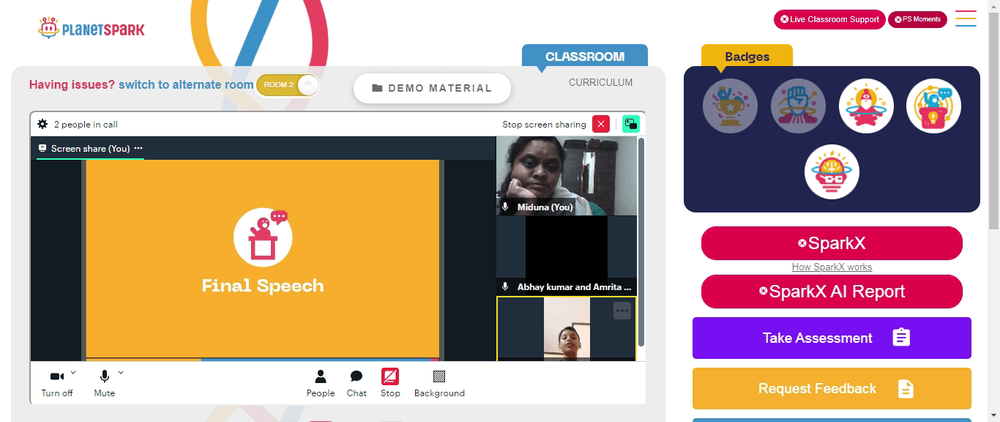Click the raised fist badge
Viewport: 1000px width, 422px height.
pyautogui.click(x=798, y=106)
